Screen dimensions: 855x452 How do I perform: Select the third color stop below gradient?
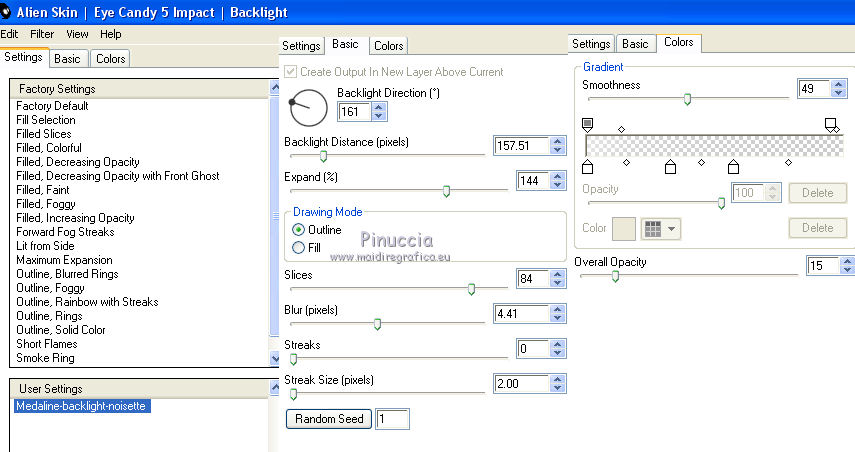733,167
